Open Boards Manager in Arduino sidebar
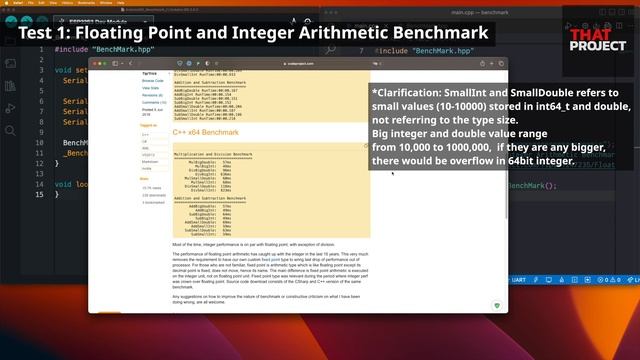The width and height of the screenshot is (640, 360). click(11, 63)
